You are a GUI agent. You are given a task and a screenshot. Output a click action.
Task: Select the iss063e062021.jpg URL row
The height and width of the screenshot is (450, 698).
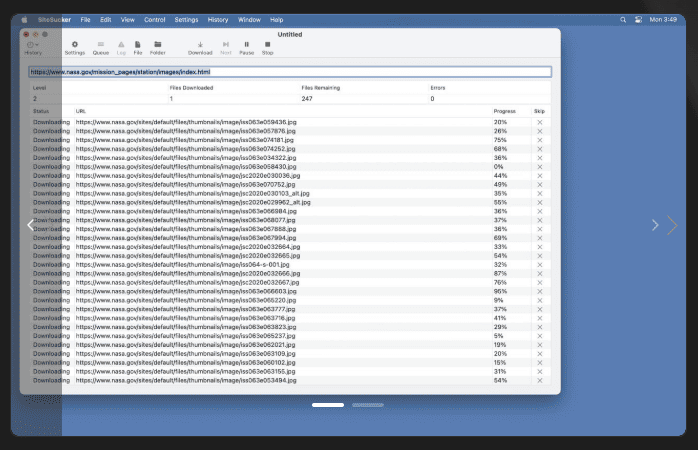pos(290,345)
